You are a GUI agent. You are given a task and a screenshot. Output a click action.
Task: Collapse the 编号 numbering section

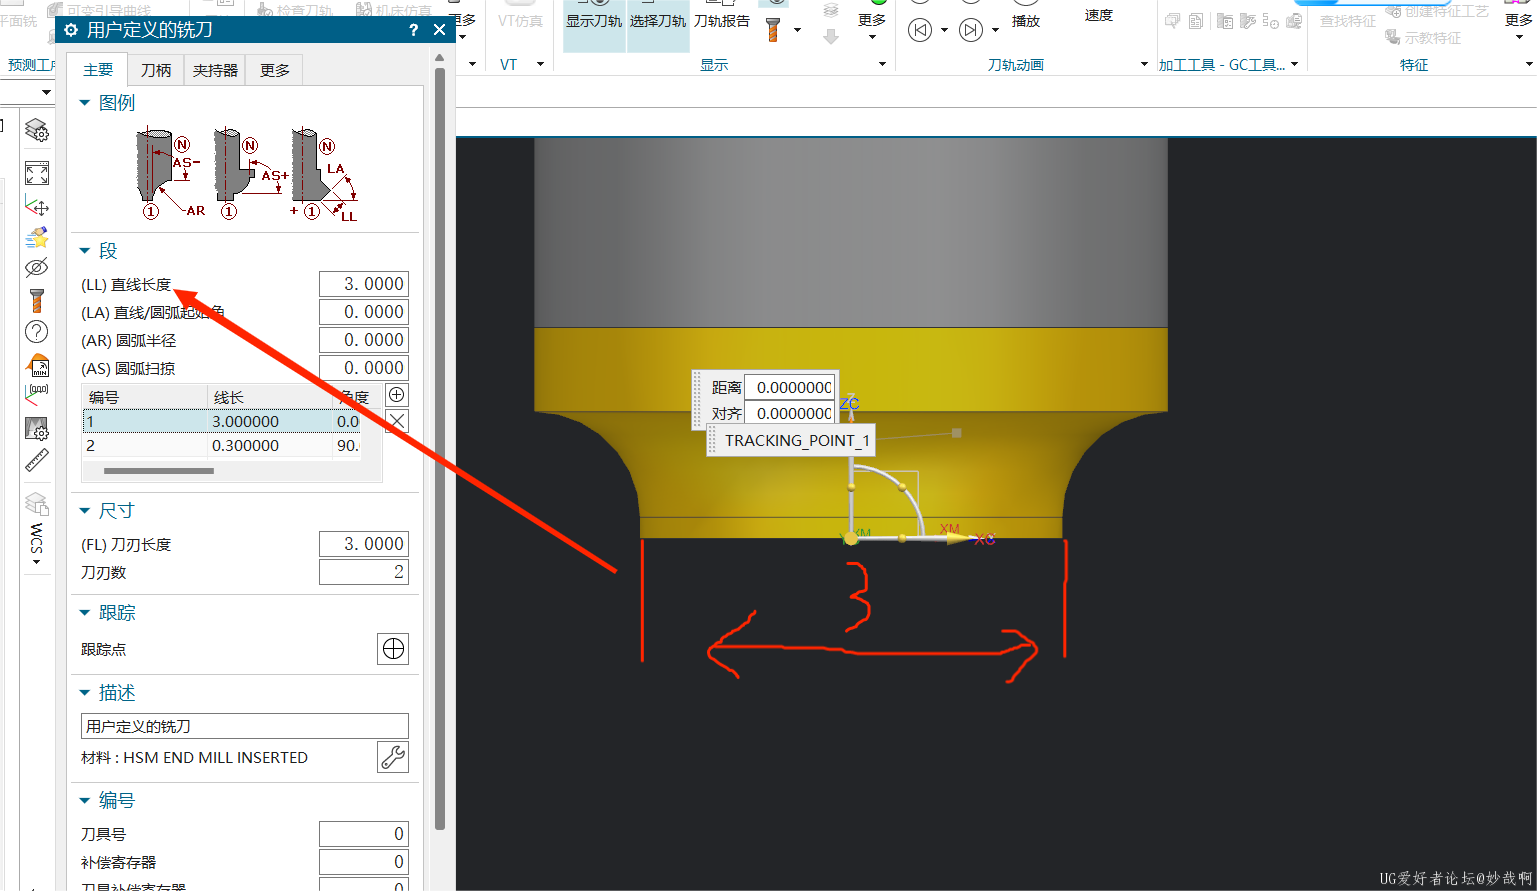(x=85, y=800)
